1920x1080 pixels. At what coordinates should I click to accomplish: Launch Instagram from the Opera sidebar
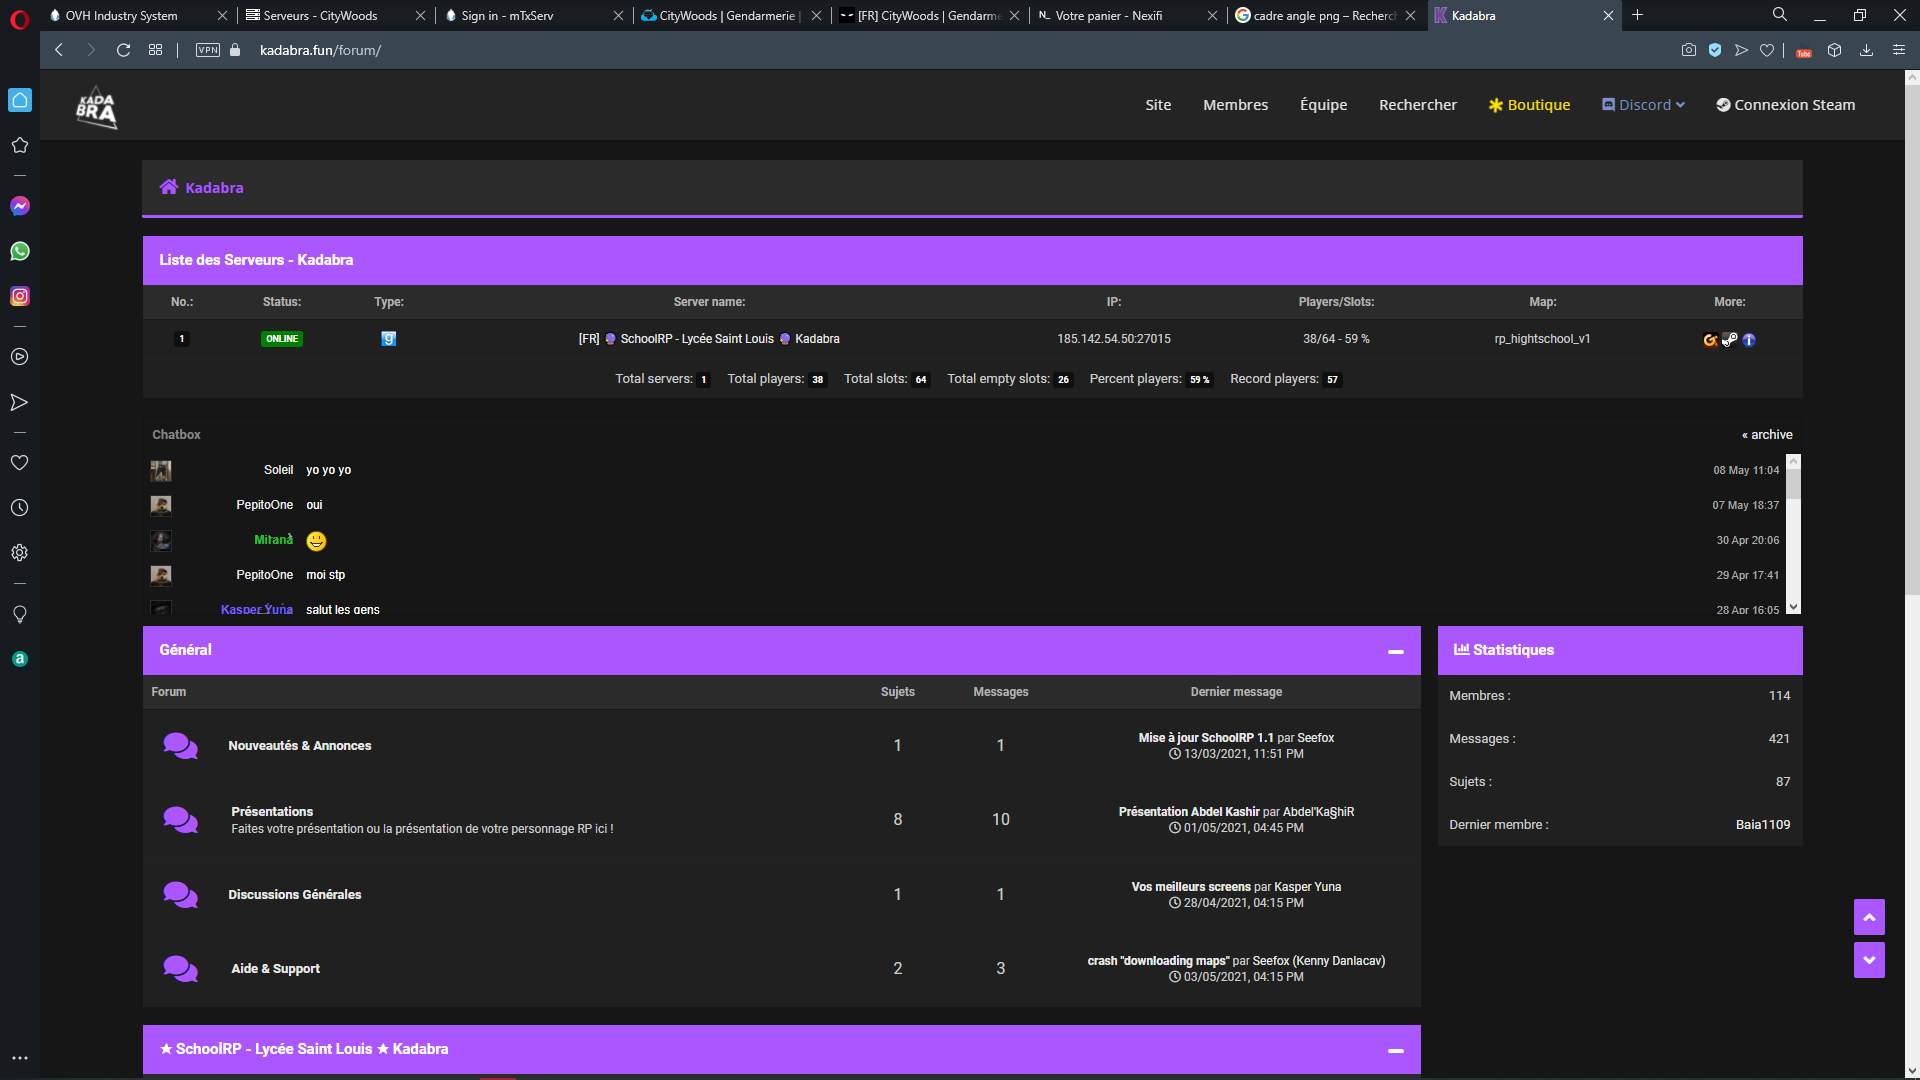pyautogui.click(x=20, y=296)
